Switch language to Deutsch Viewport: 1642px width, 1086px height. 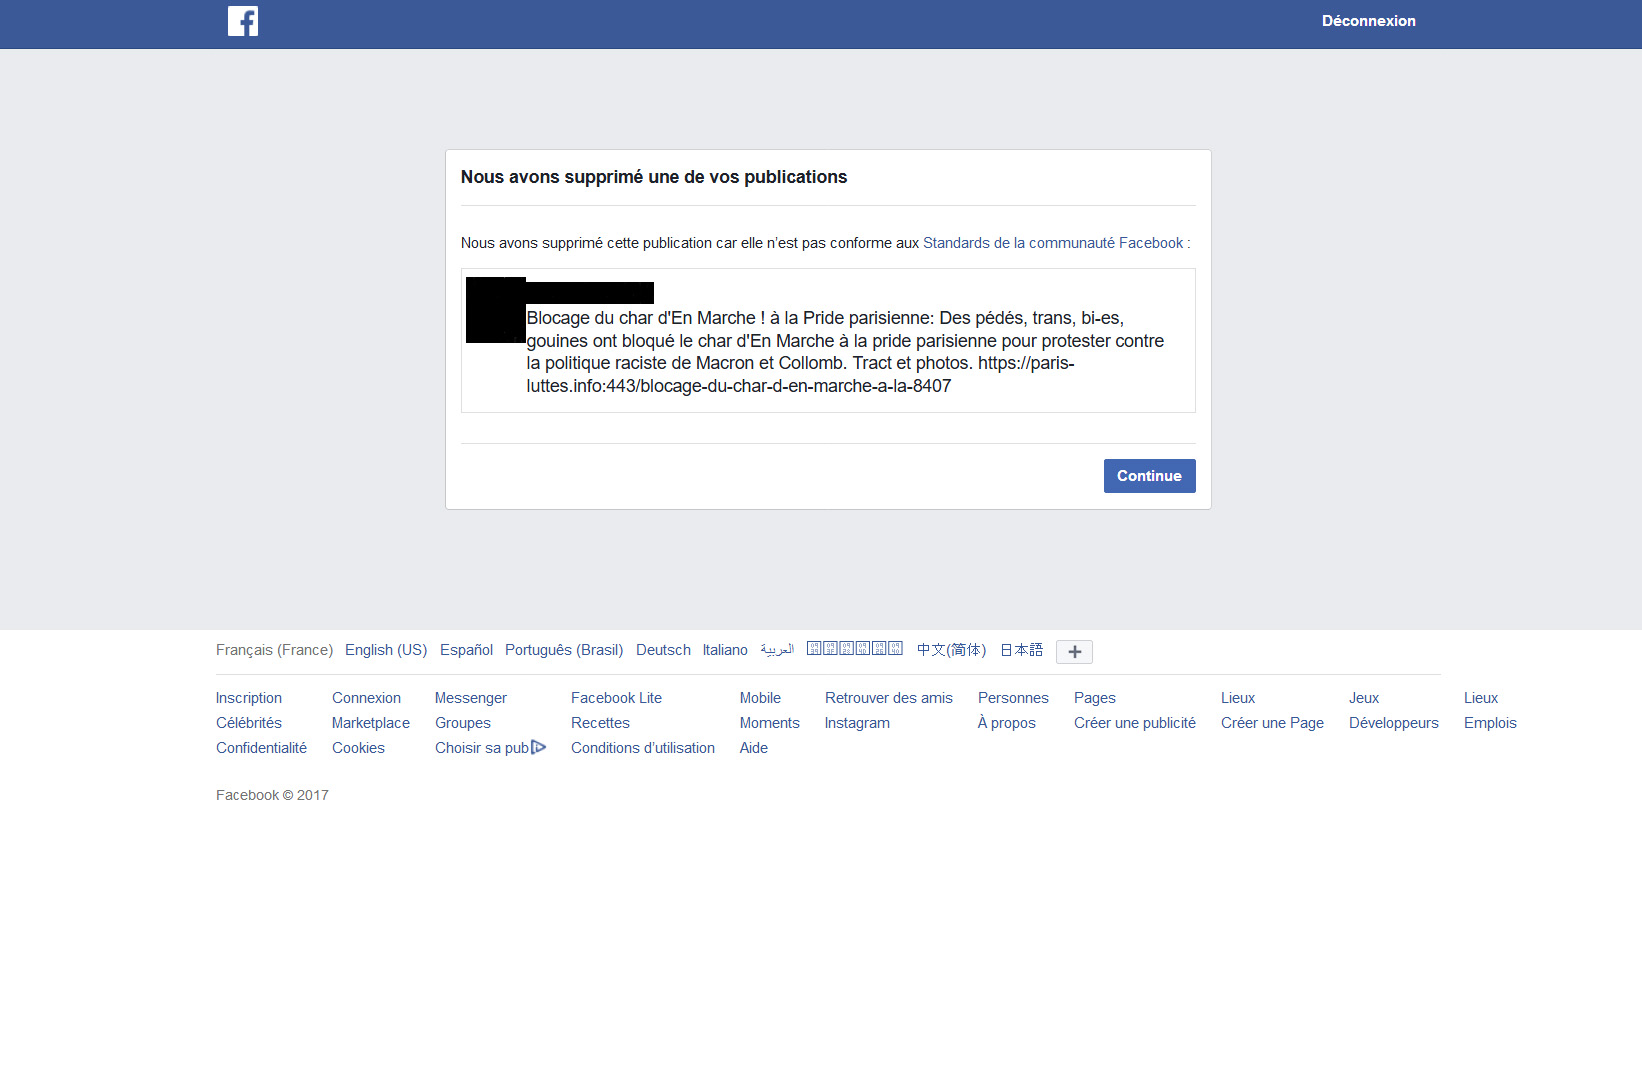pos(663,650)
